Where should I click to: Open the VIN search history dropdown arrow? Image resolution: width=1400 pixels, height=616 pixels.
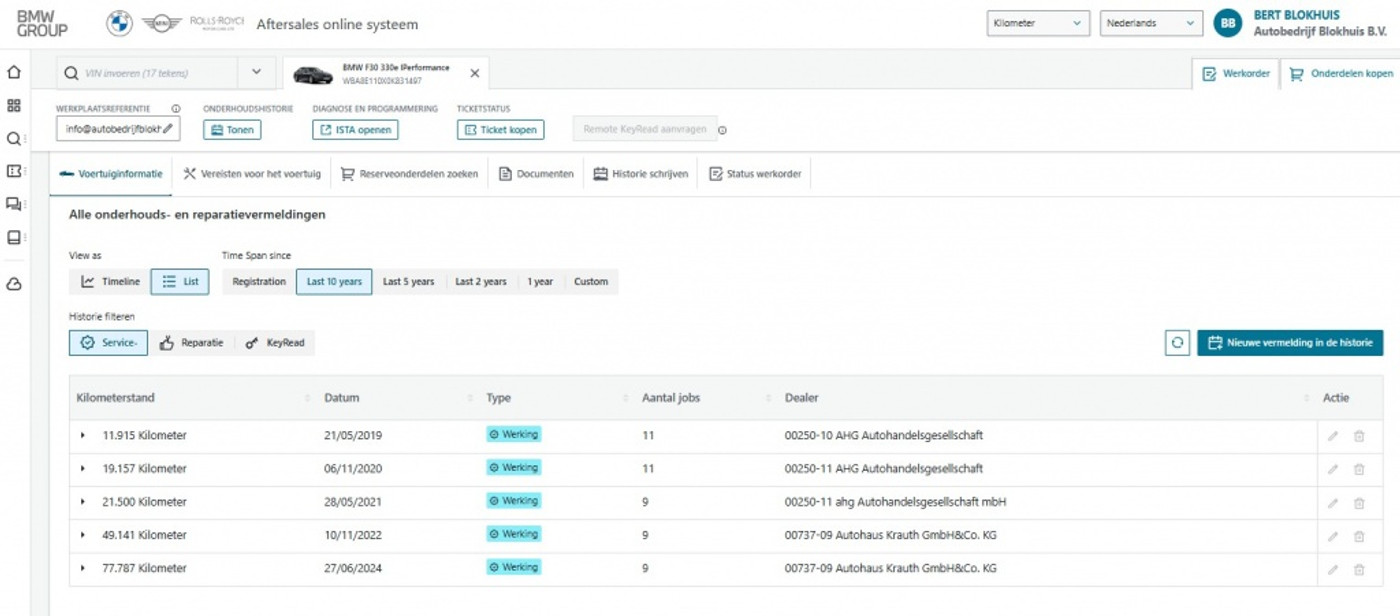256,72
